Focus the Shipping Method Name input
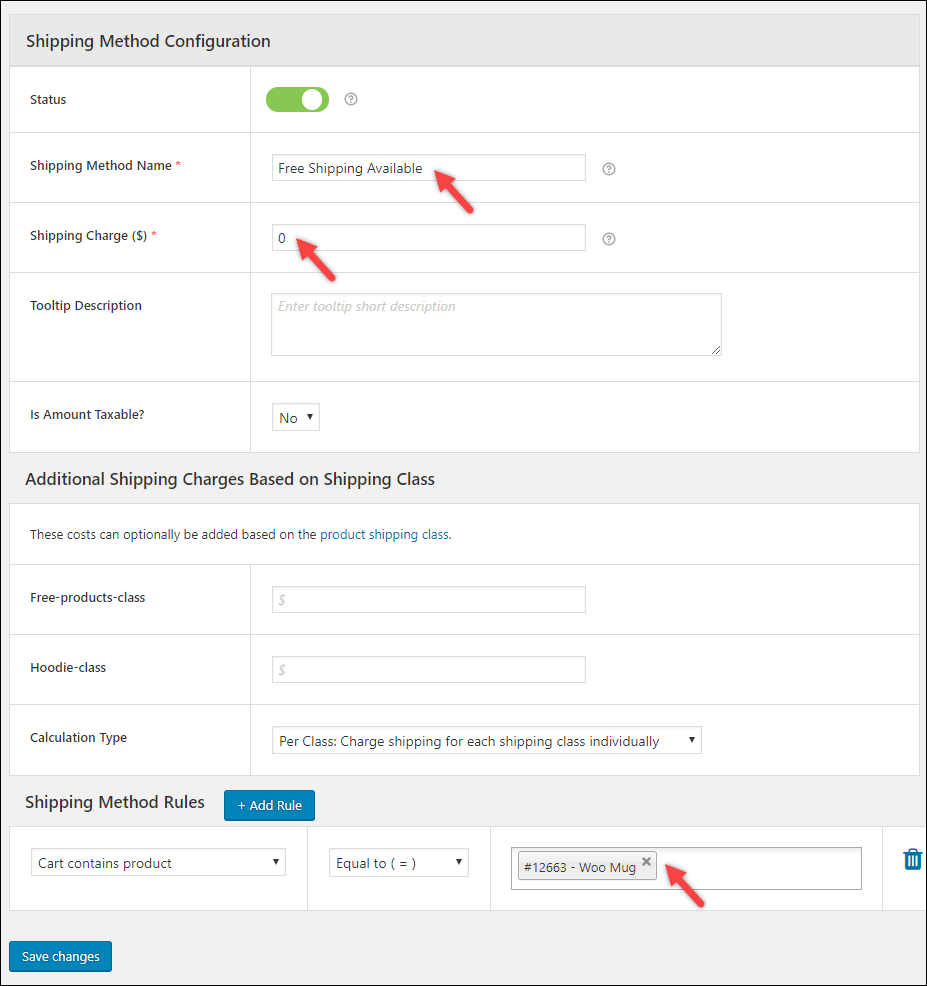The height and width of the screenshot is (986, 927). 428,168
